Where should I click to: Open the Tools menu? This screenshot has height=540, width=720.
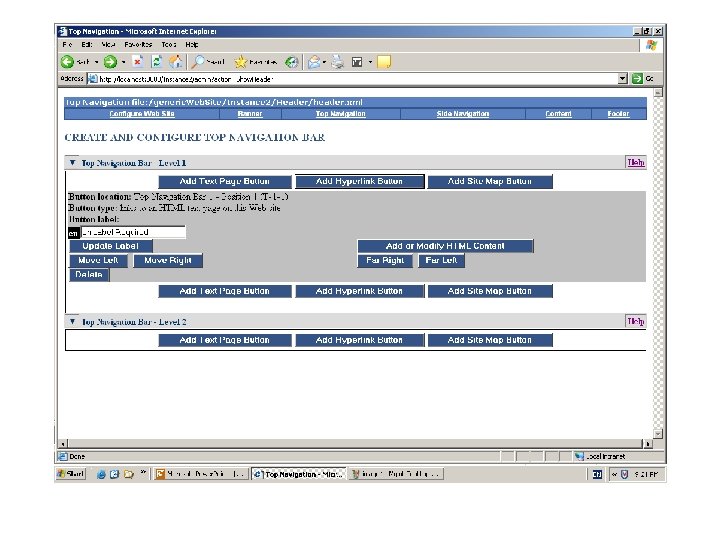pyautogui.click(x=169, y=45)
